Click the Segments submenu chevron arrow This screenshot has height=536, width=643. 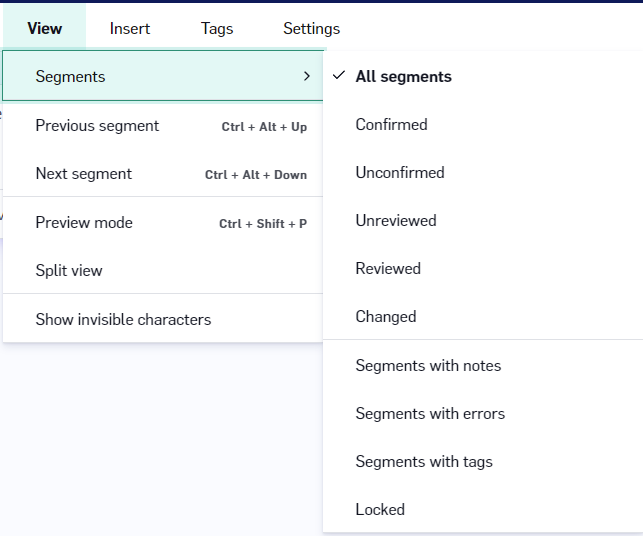(x=307, y=76)
